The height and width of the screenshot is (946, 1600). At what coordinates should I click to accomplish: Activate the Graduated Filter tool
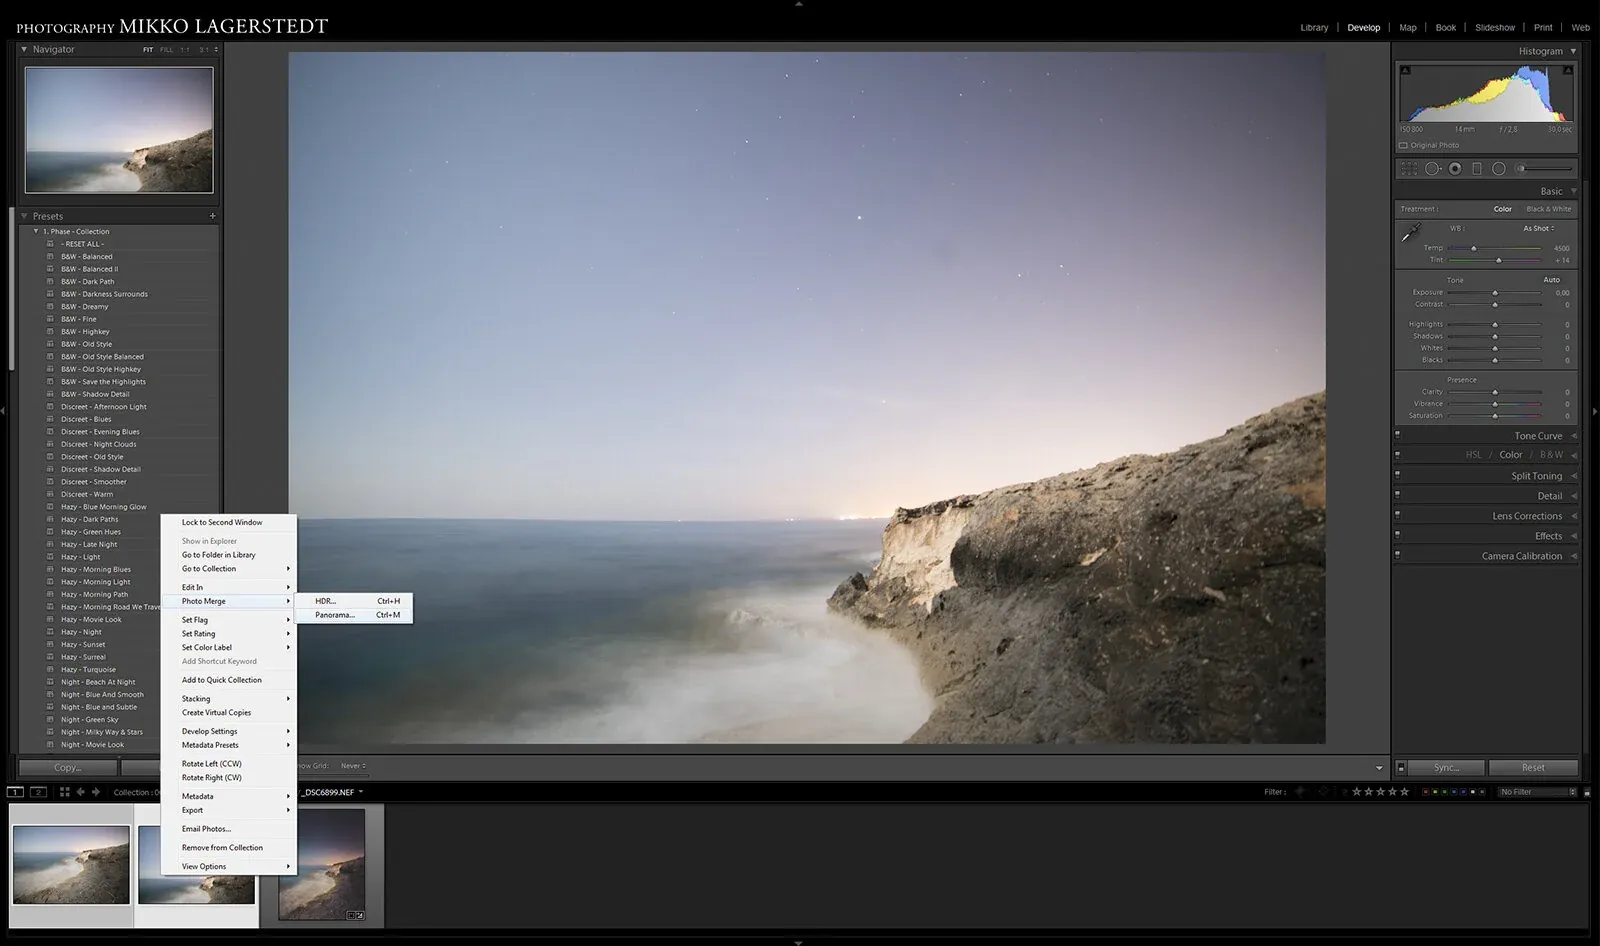(1475, 168)
